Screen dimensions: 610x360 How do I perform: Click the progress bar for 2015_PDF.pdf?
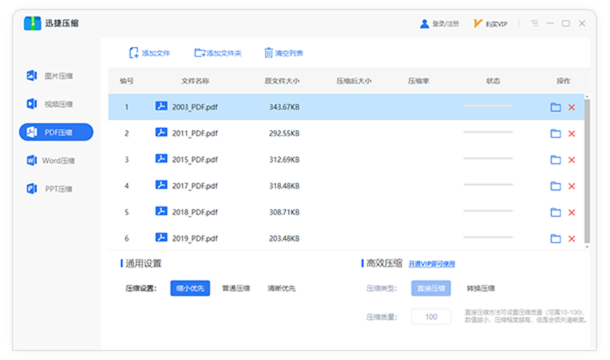488,158
